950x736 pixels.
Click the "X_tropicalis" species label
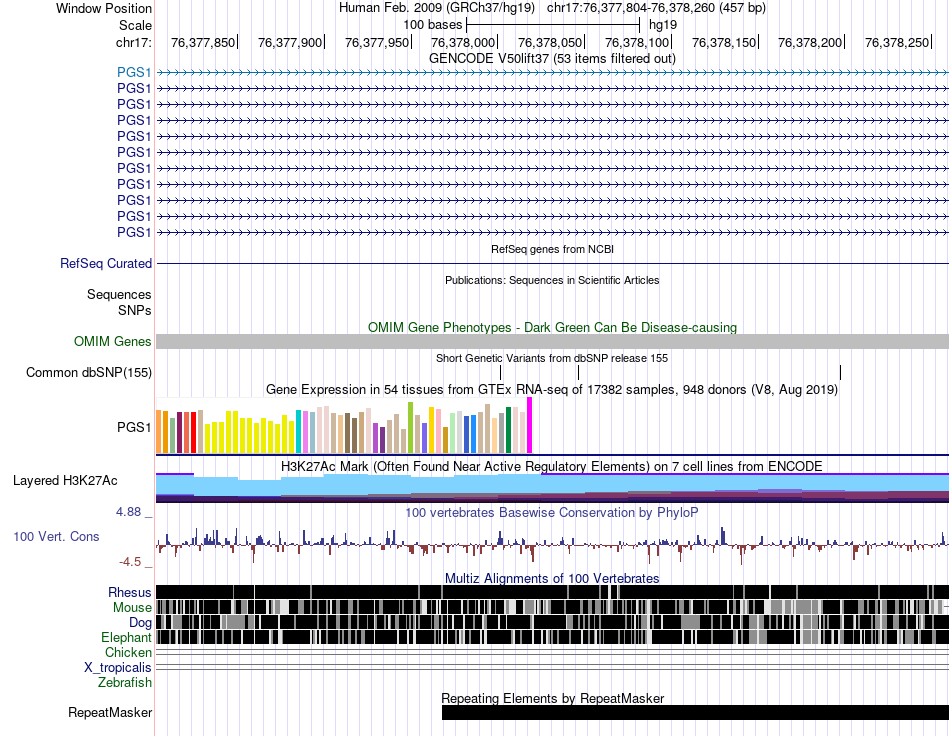pos(118,668)
